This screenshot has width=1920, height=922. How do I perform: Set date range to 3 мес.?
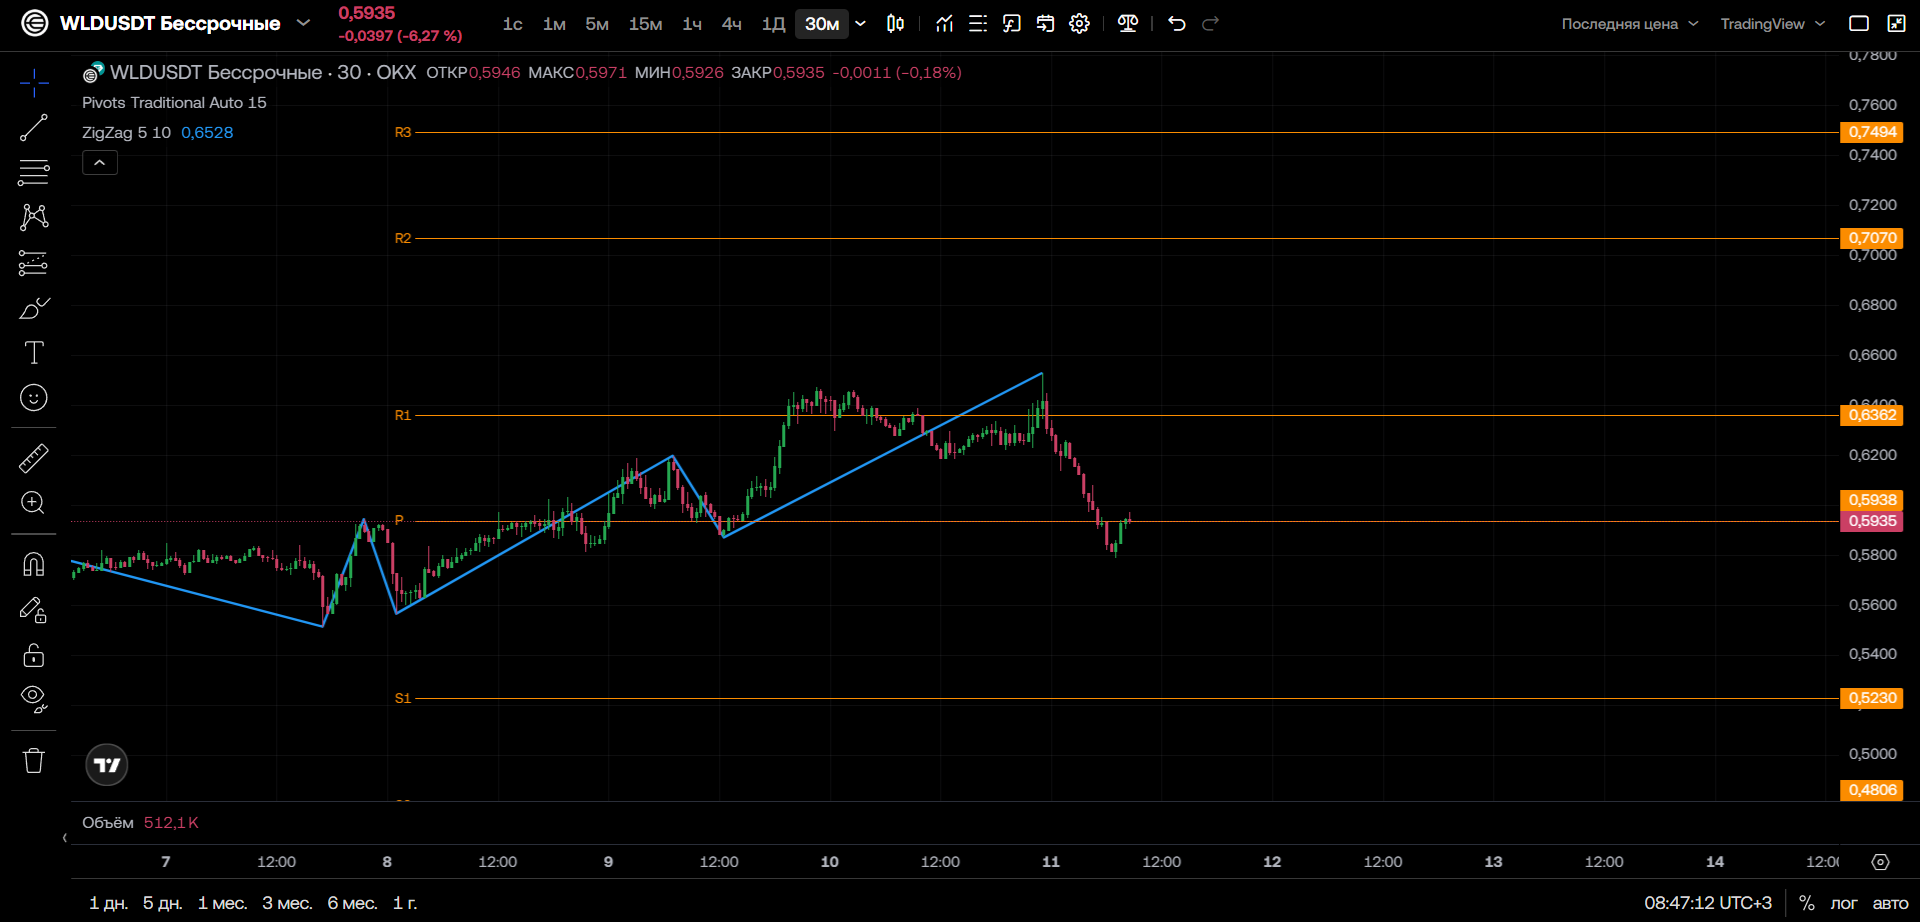(287, 903)
